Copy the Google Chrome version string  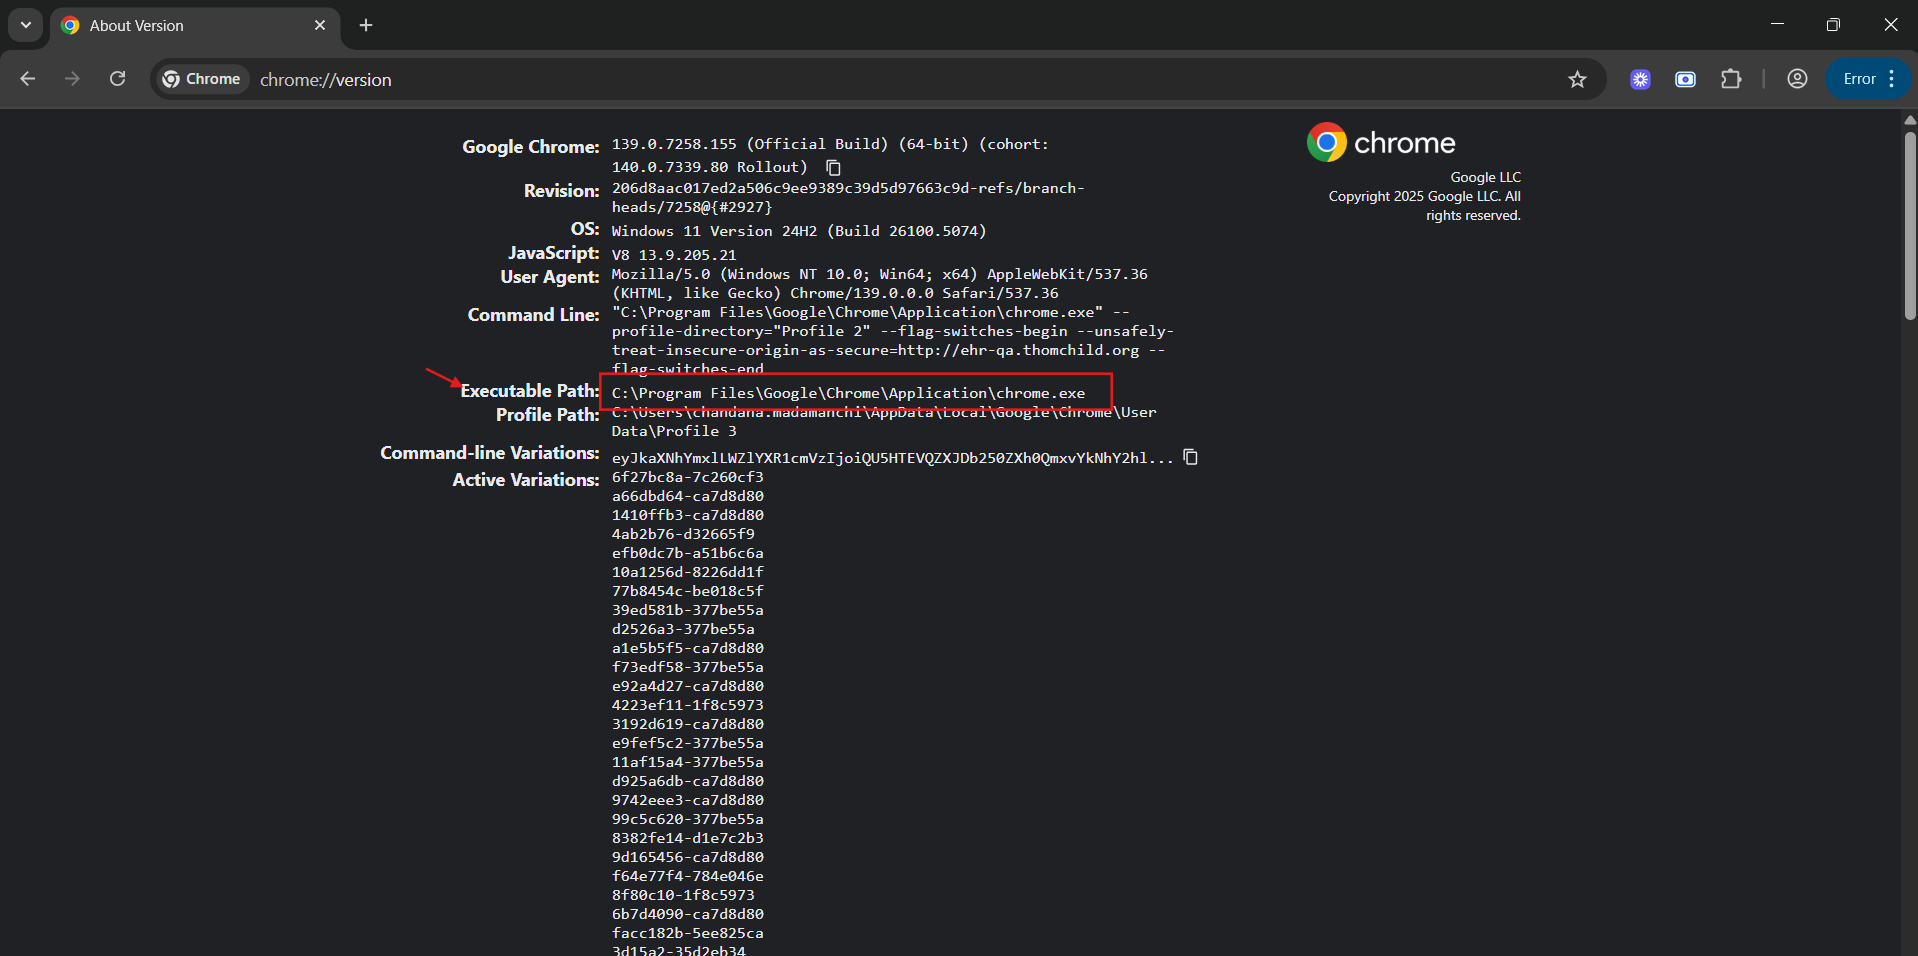[x=833, y=168]
